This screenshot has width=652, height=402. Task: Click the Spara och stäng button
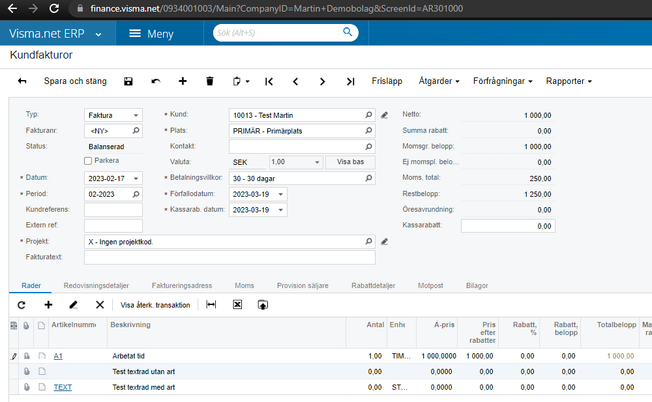[75, 80]
